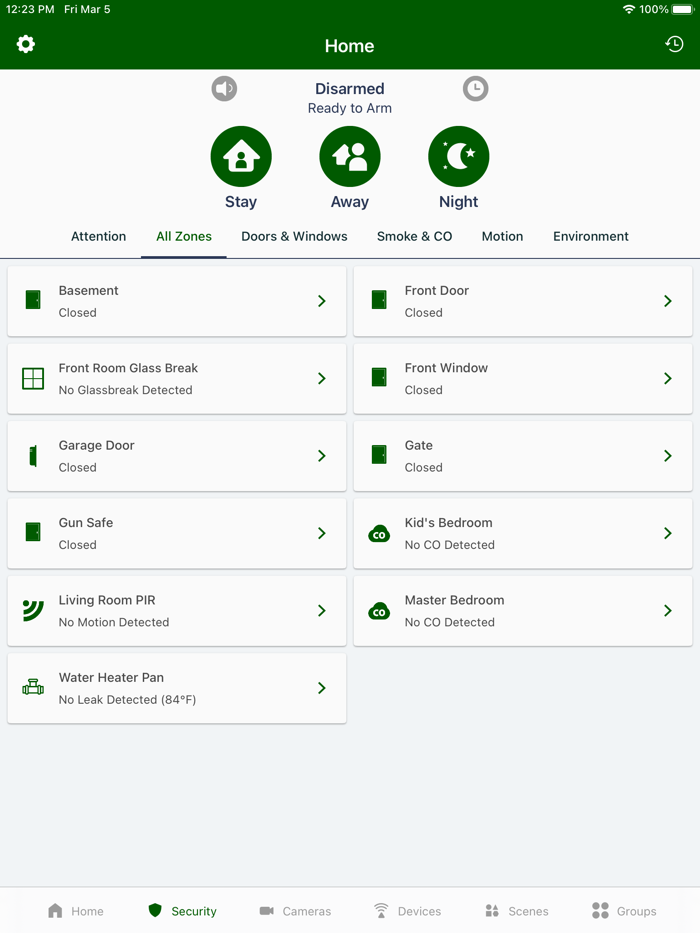700x933 pixels.
Task: Switch to the Motion tab
Action: click(502, 236)
